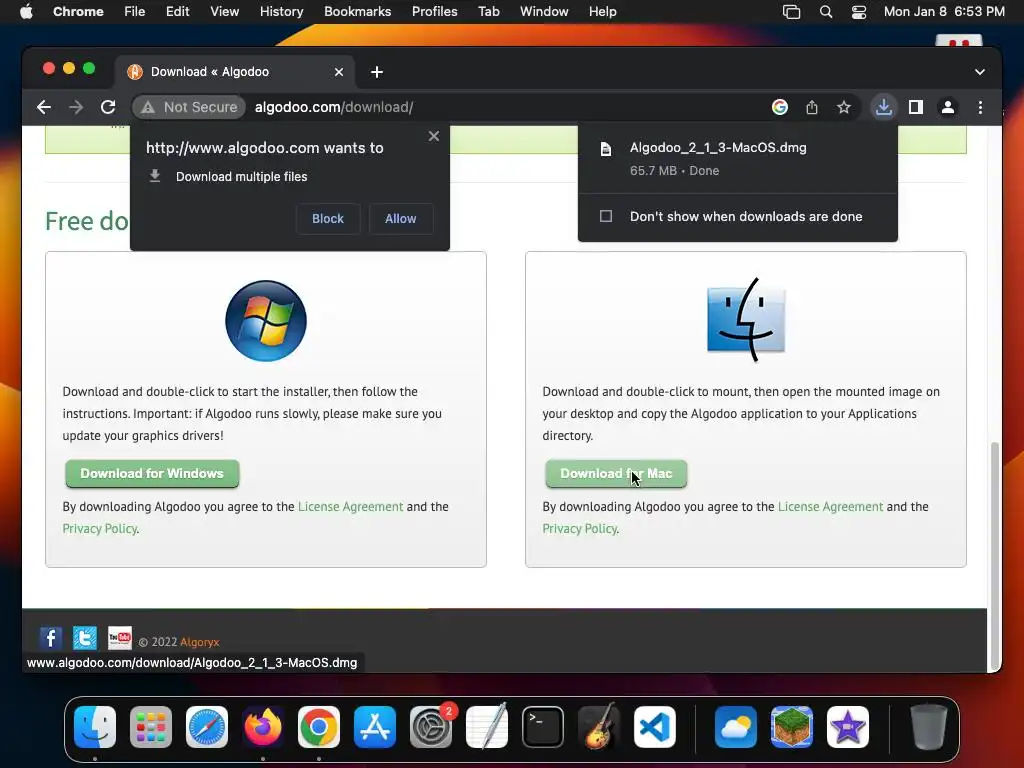
Task: Click Download for Windows button
Action: [x=152, y=473]
